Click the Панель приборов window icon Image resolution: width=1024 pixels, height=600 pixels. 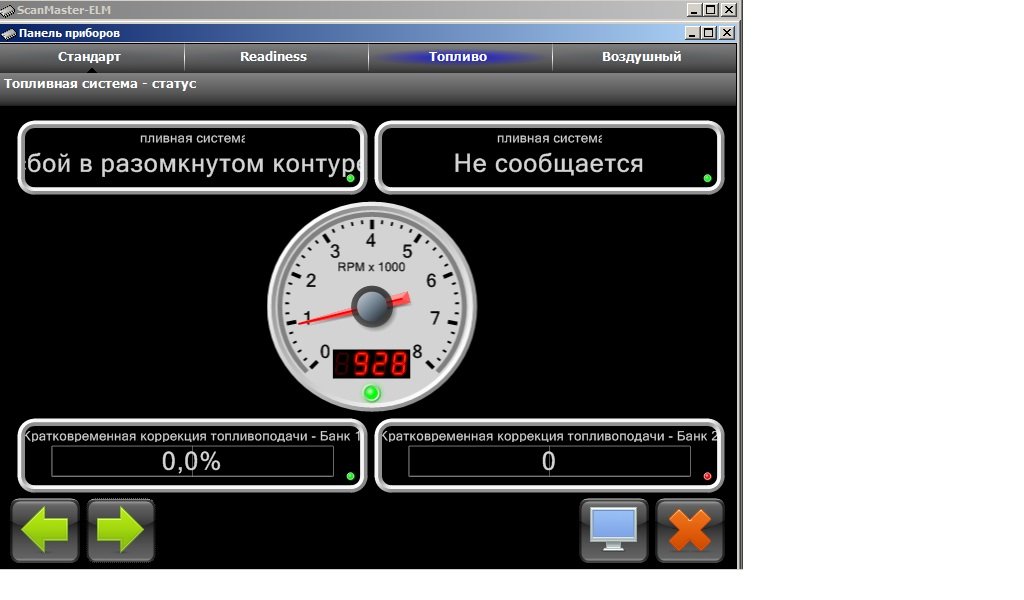click(8, 33)
